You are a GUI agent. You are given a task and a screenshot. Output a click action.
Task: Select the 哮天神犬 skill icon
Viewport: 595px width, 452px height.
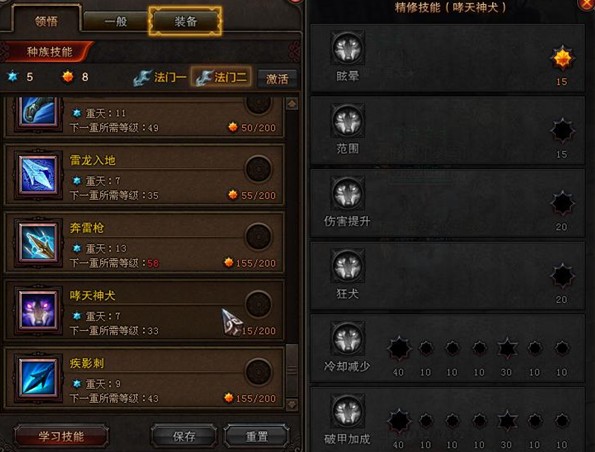coord(38,310)
